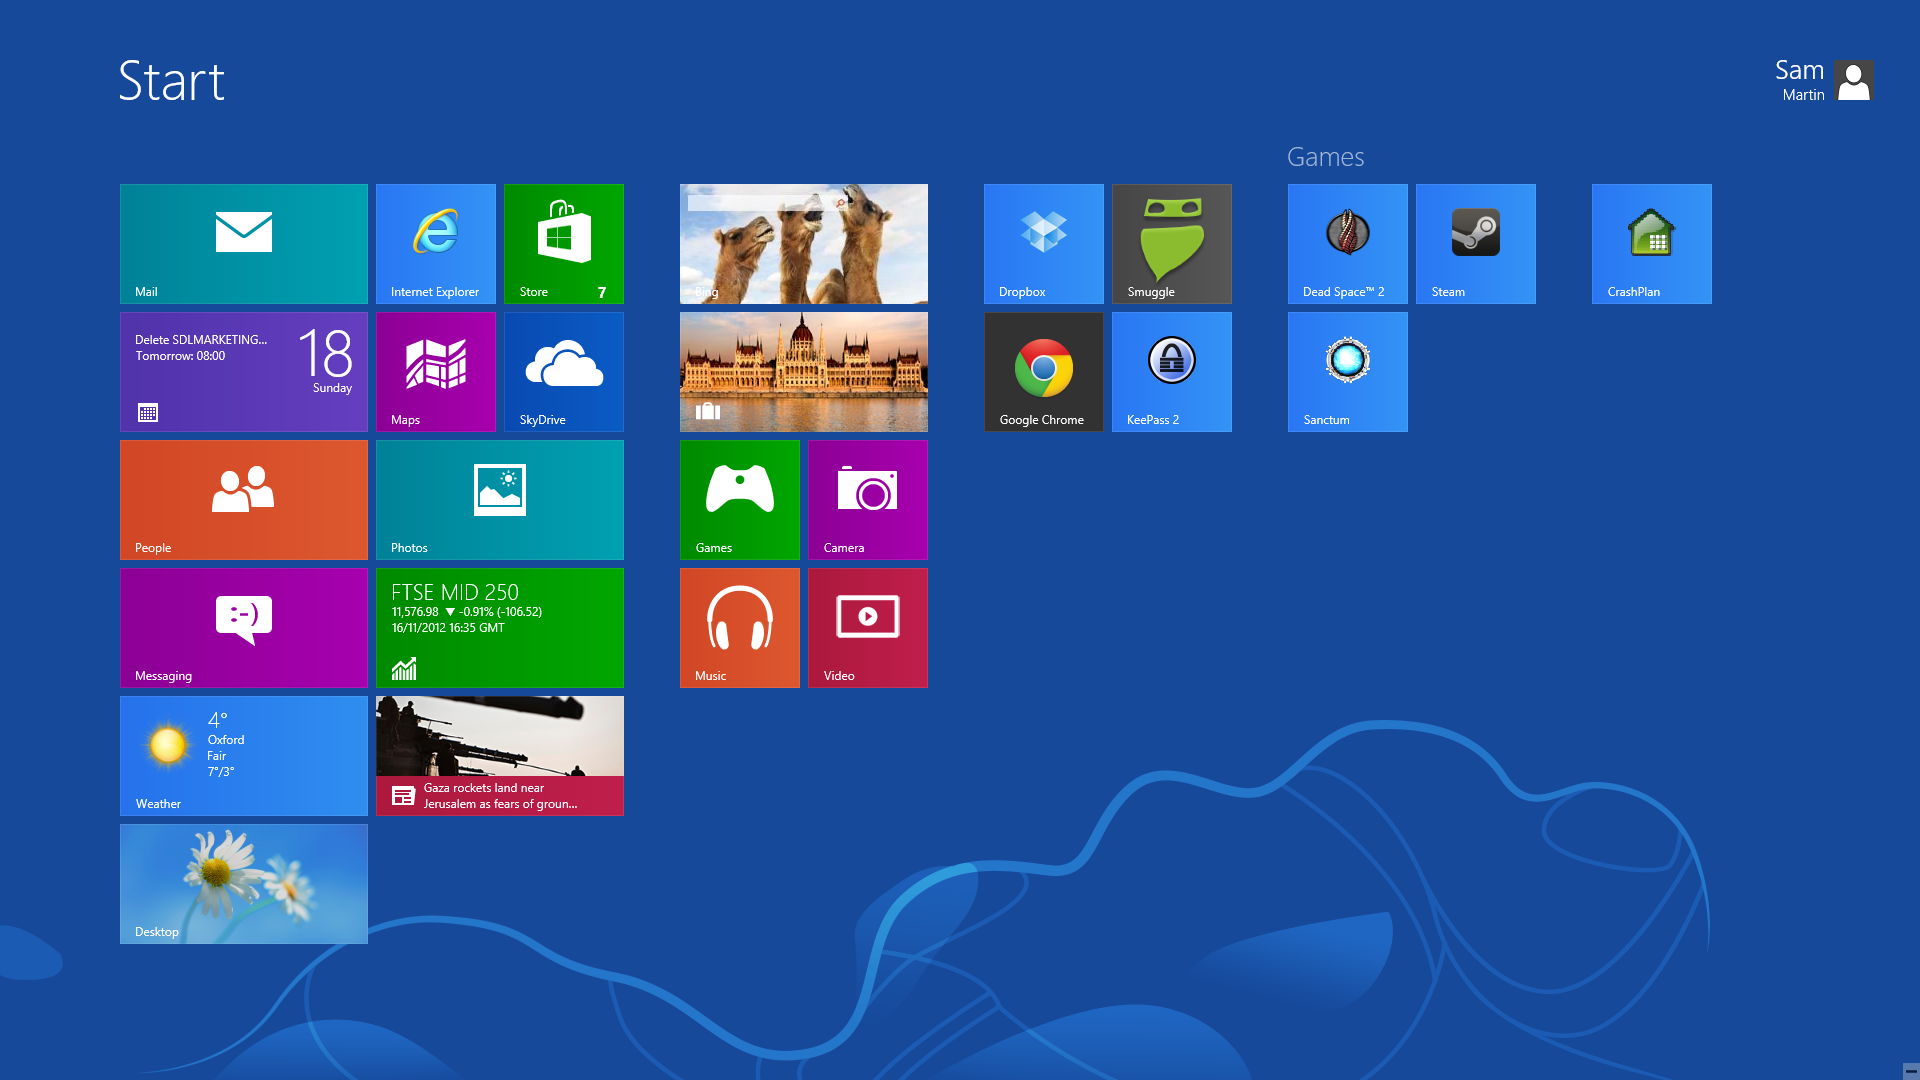Viewport: 1920px width, 1080px height.
Task: Launch Dropbox tile
Action: pos(1043,244)
